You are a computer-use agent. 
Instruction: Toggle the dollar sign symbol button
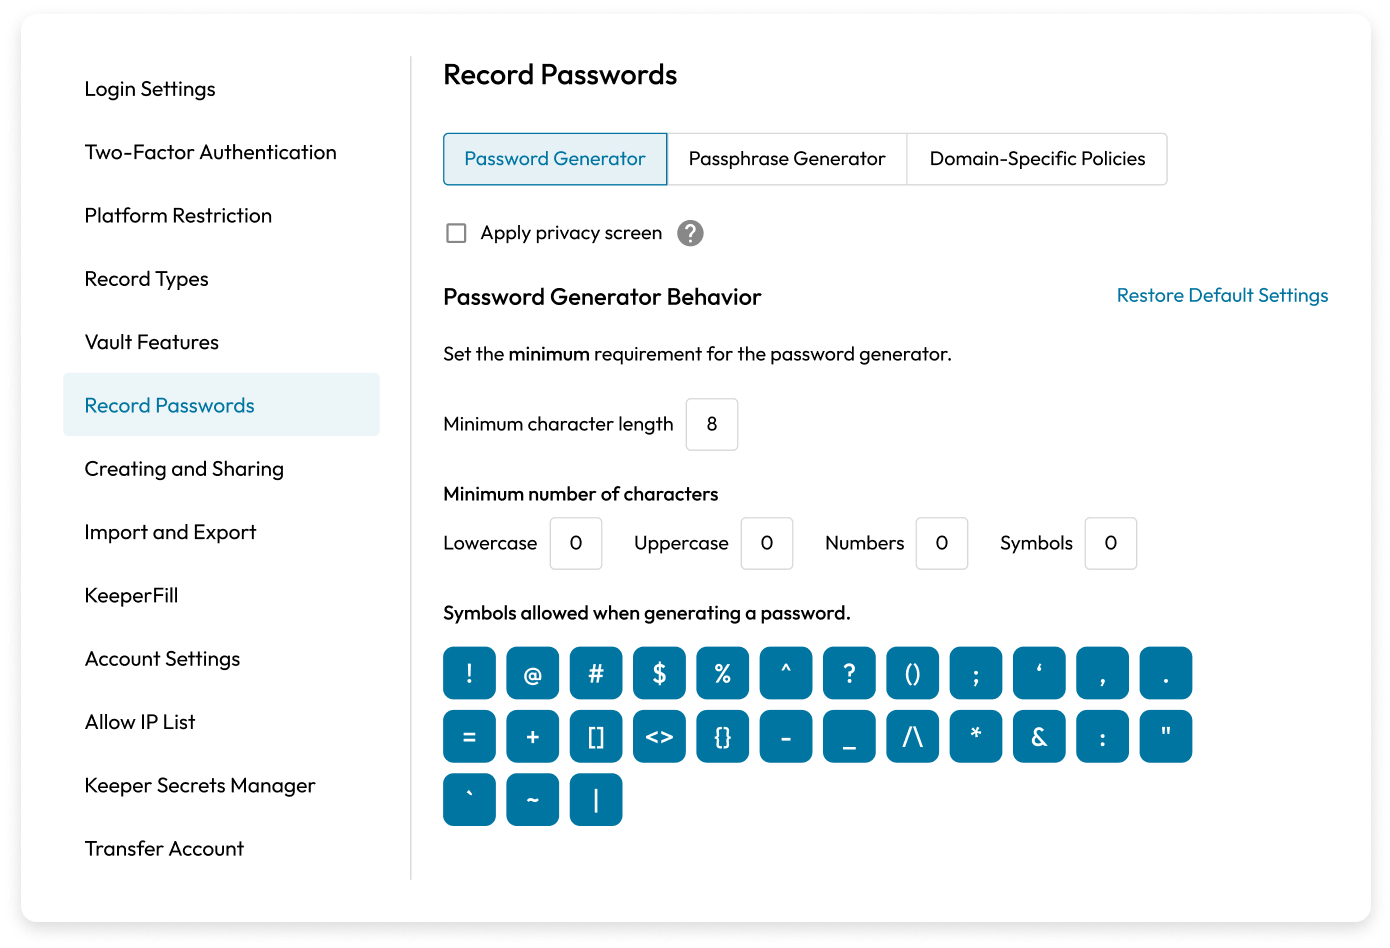click(x=659, y=673)
